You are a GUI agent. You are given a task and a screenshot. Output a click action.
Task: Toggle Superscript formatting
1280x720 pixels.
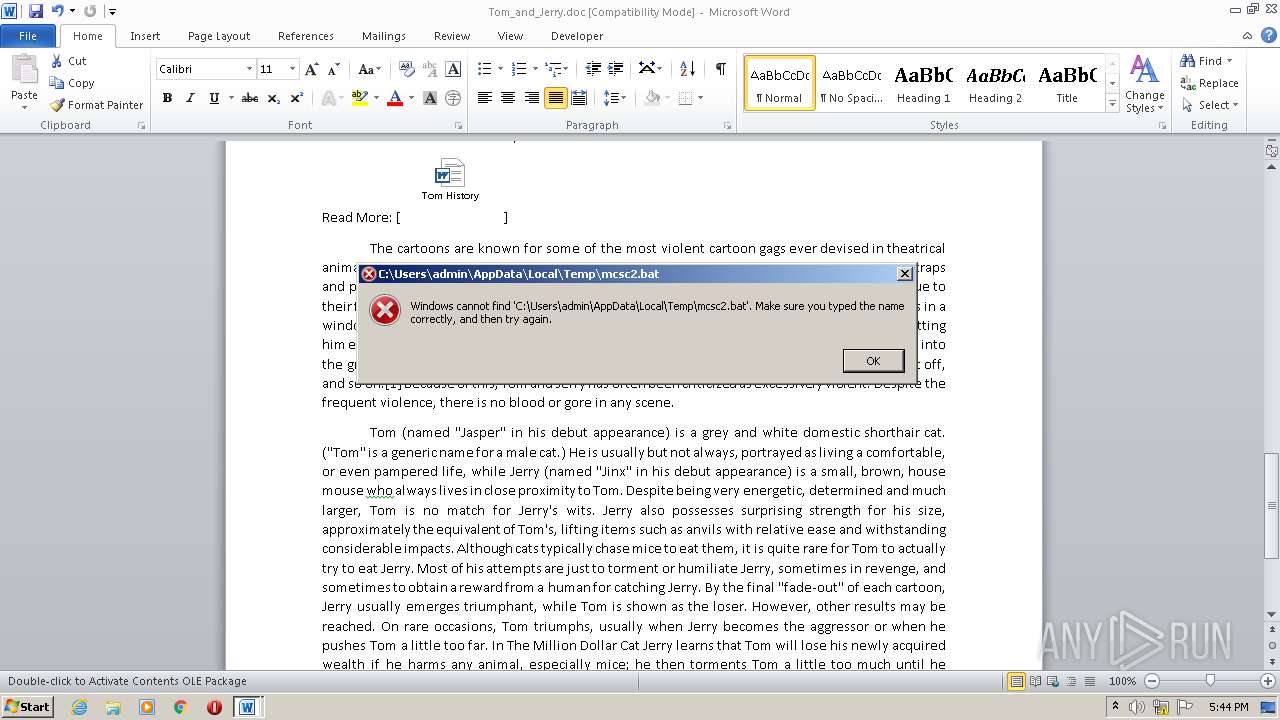(x=297, y=98)
